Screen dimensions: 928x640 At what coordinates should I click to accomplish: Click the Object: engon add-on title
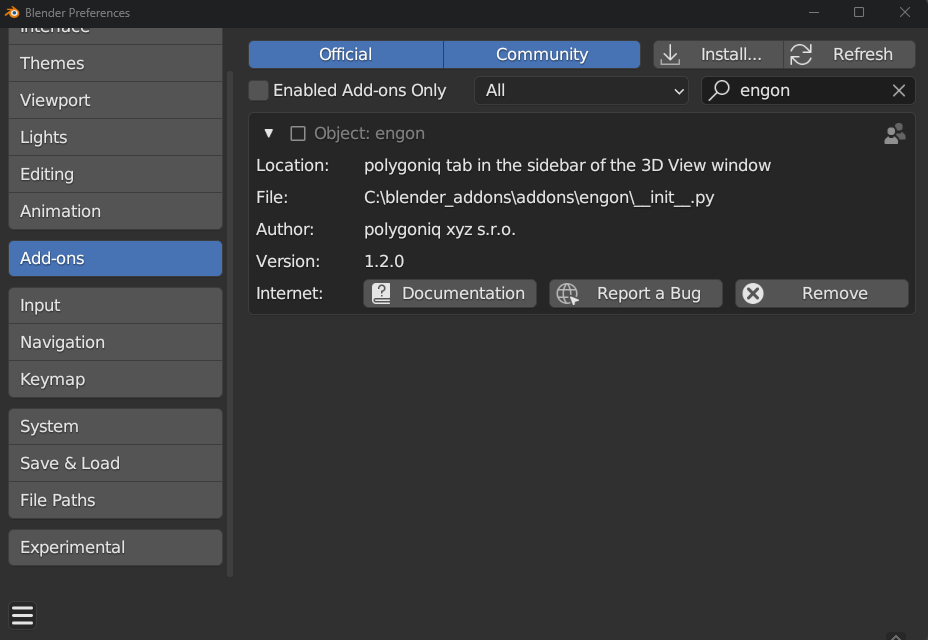point(369,134)
